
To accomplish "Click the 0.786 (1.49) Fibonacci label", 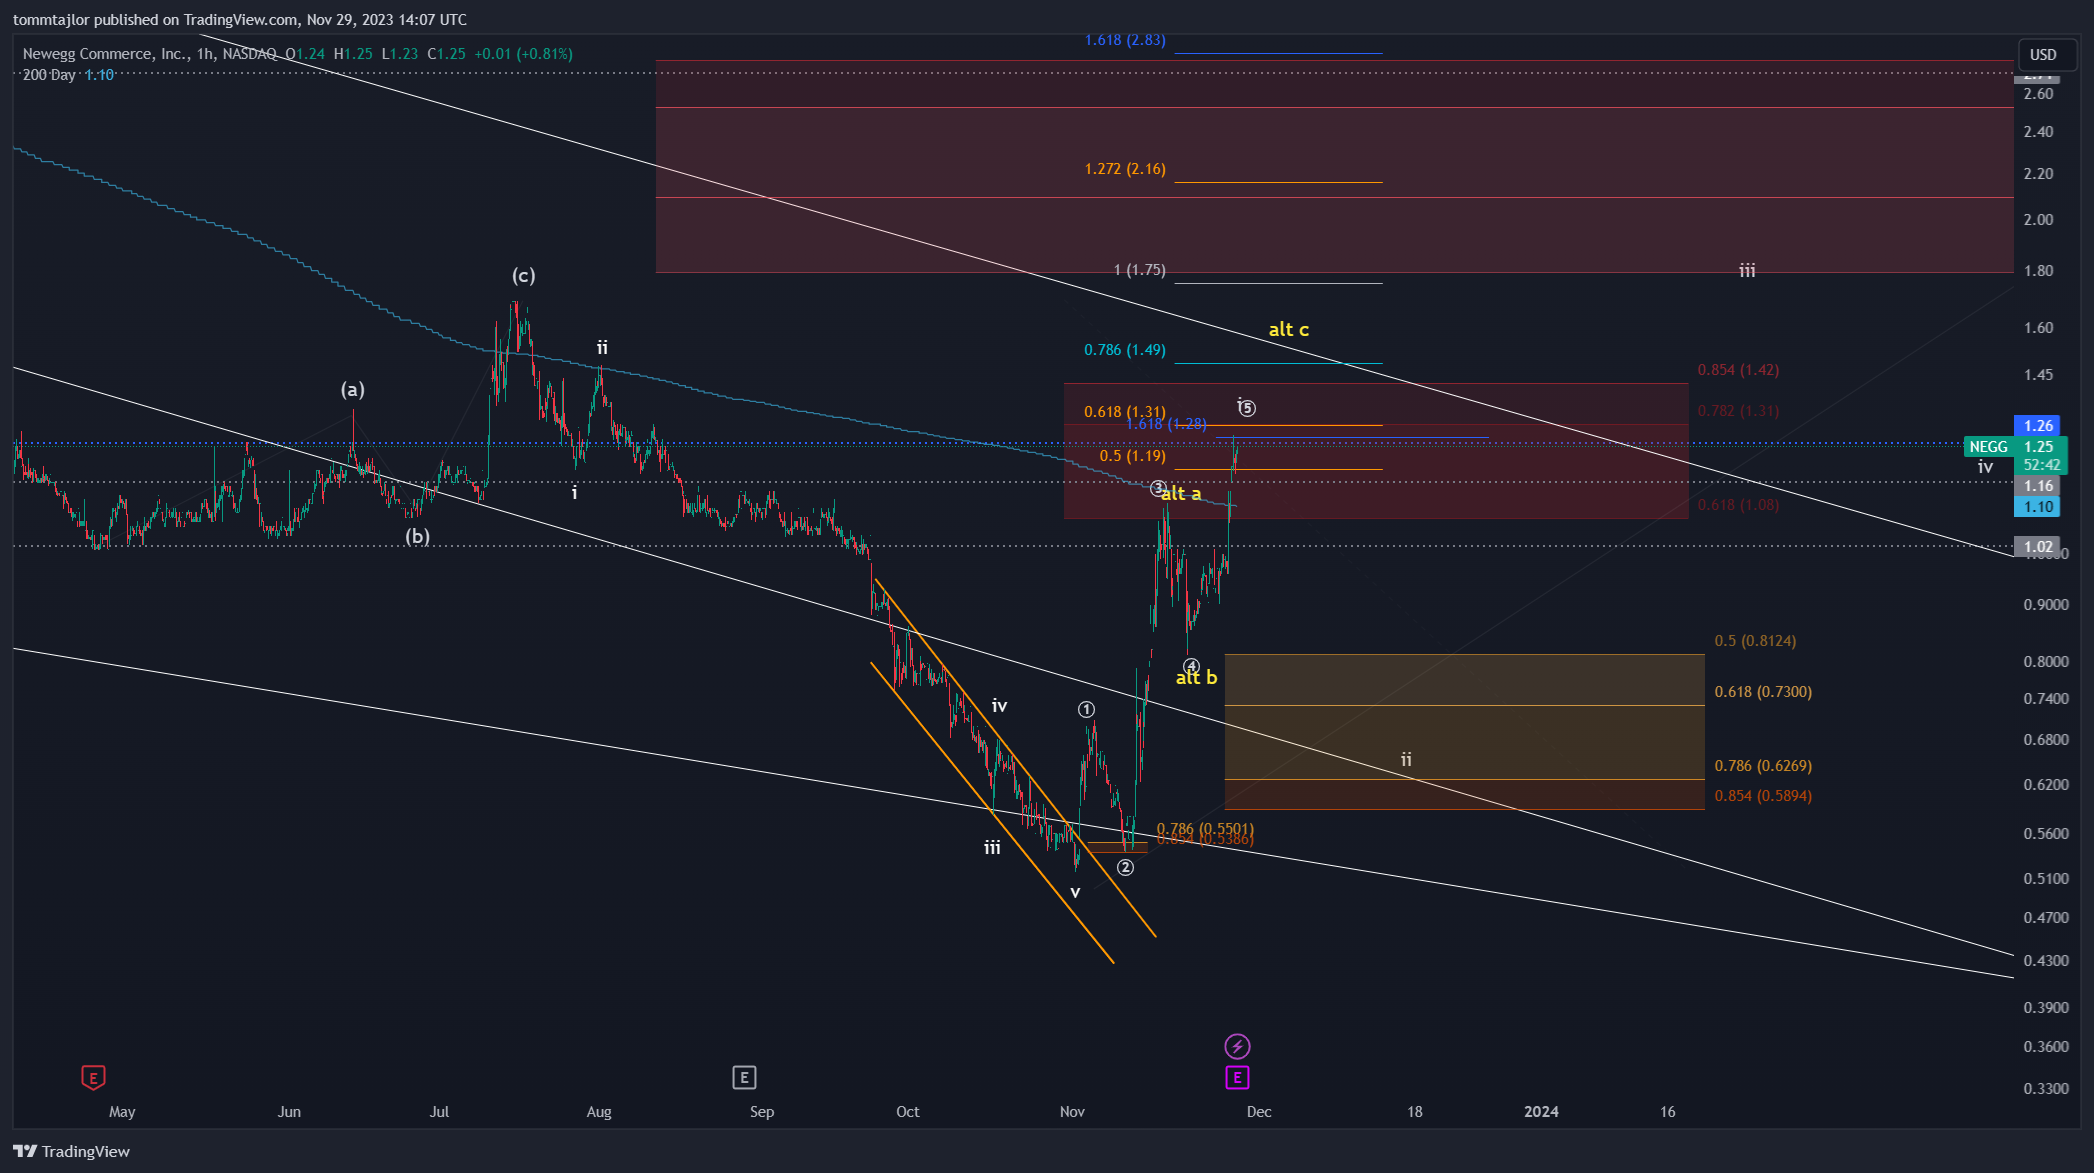I will (x=1125, y=350).
